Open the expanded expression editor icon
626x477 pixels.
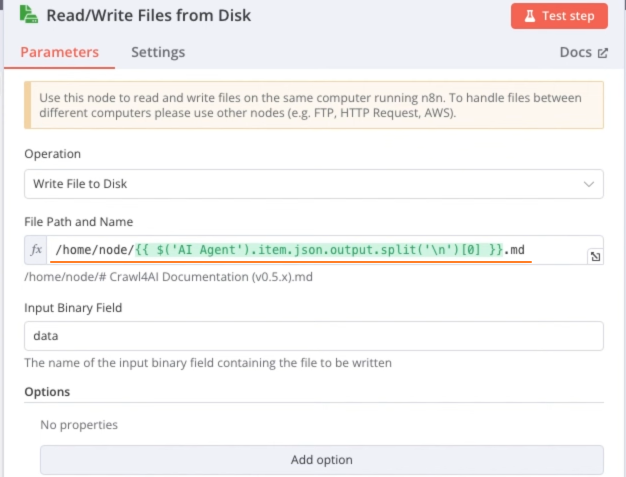[x=595, y=258]
